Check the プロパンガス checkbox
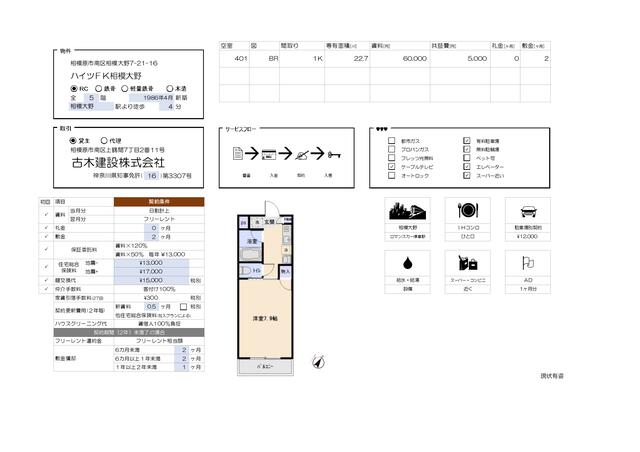This screenshot has width=640, height=452. [x=391, y=149]
